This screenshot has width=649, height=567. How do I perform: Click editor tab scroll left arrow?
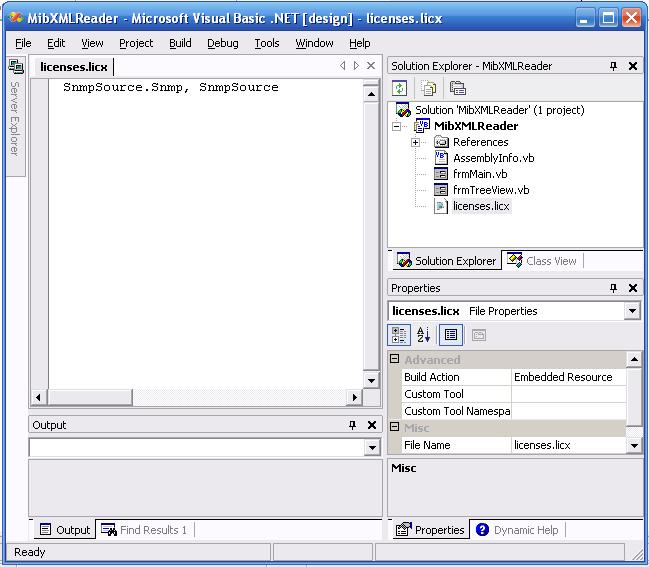coord(342,66)
